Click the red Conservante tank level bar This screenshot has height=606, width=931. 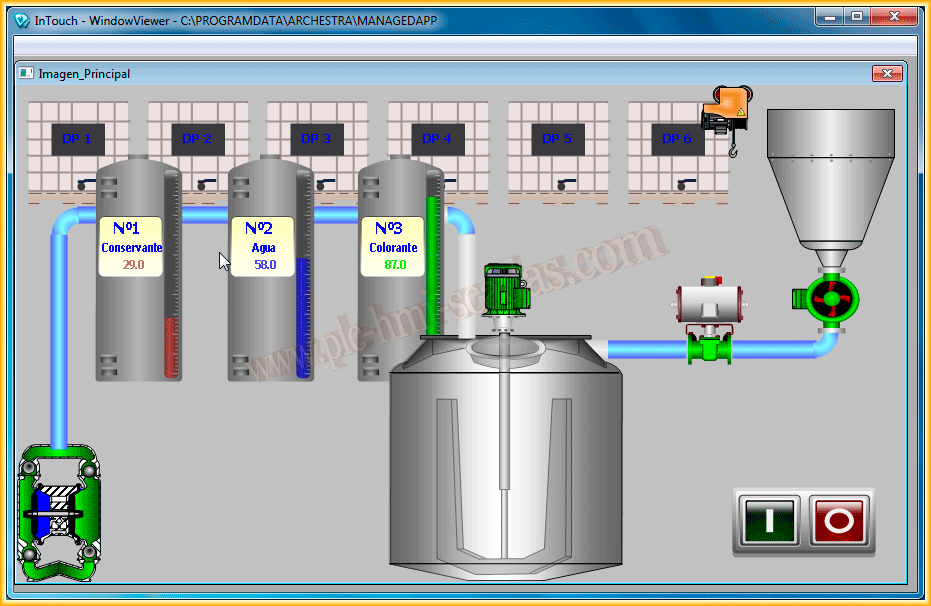point(170,347)
